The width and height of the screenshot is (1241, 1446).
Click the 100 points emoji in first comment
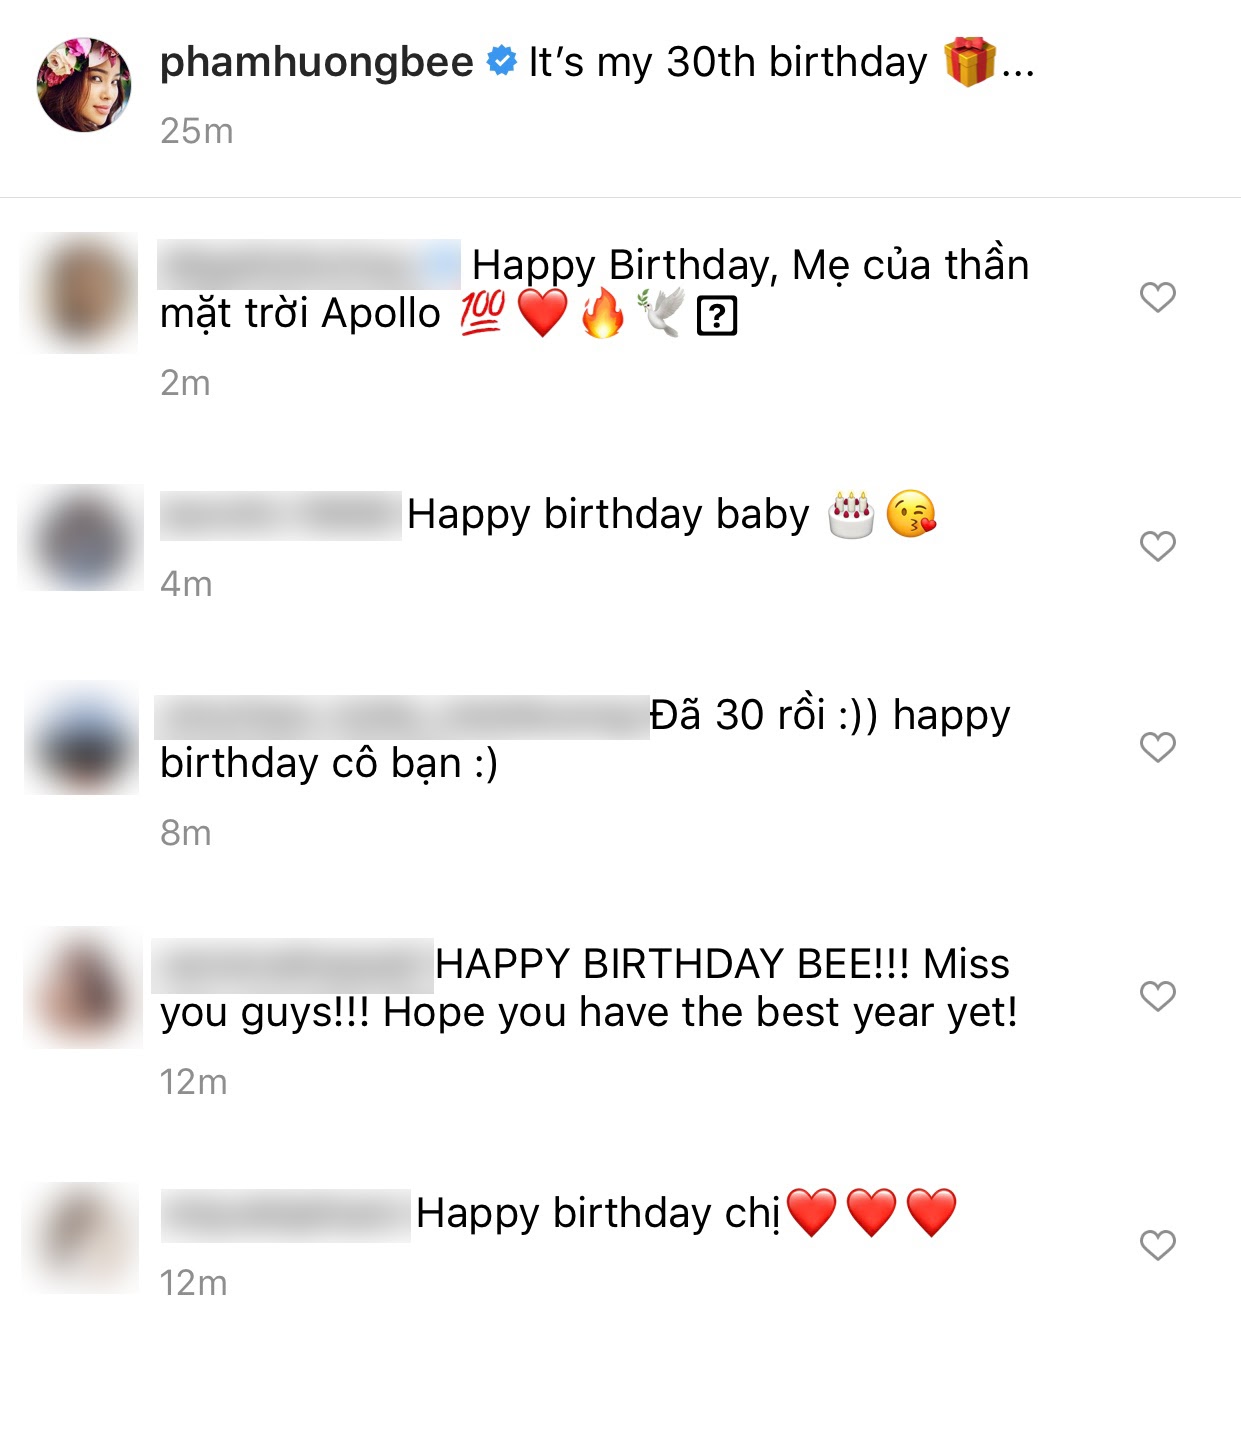coord(482,313)
